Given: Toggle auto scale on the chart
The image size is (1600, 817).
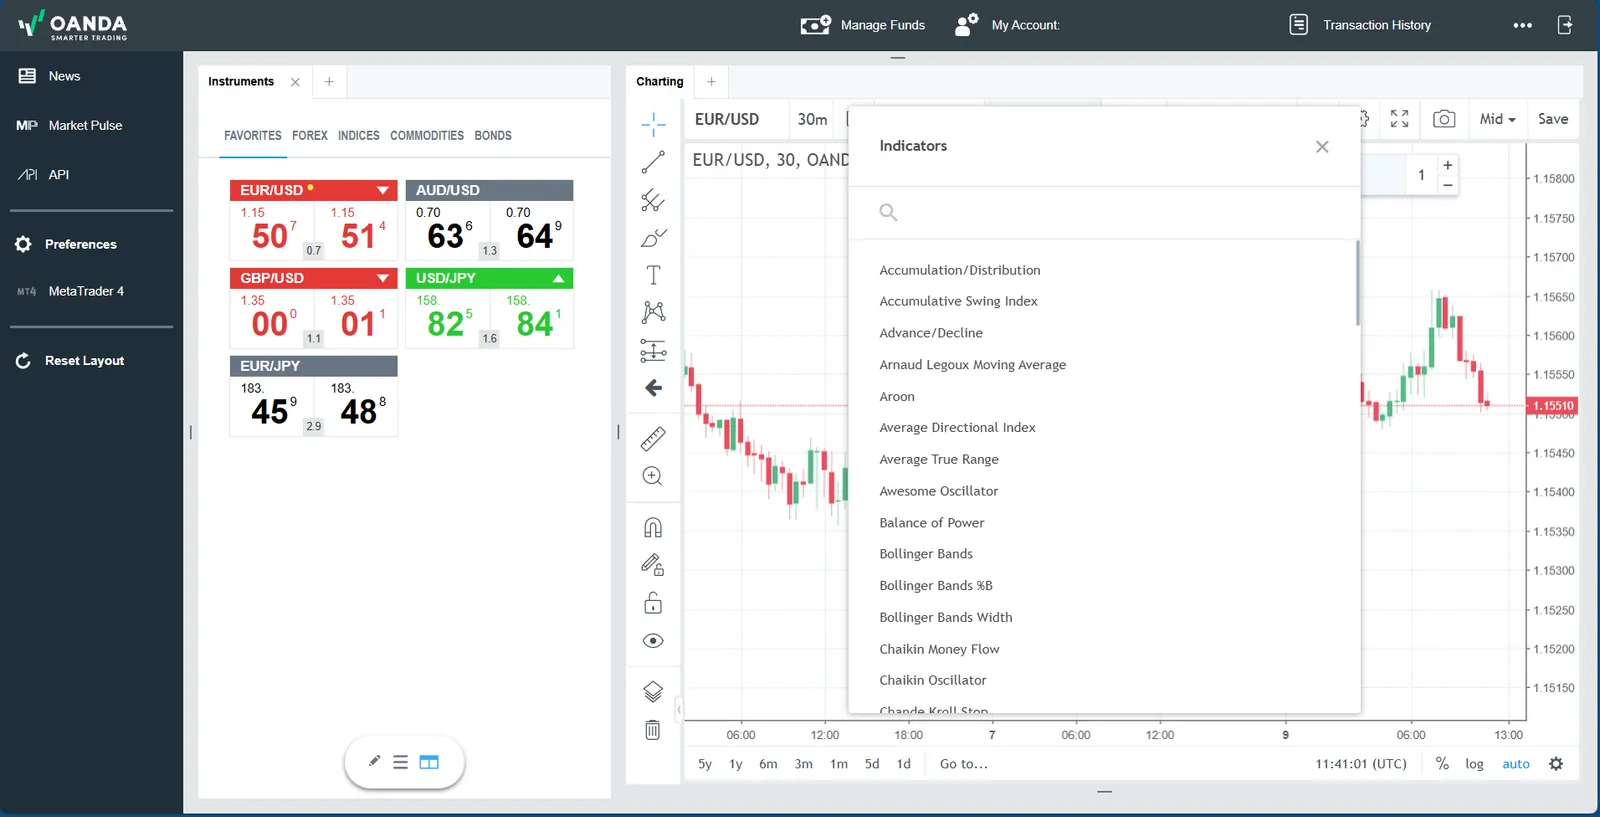Looking at the screenshot, I should click(x=1516, y=764).
